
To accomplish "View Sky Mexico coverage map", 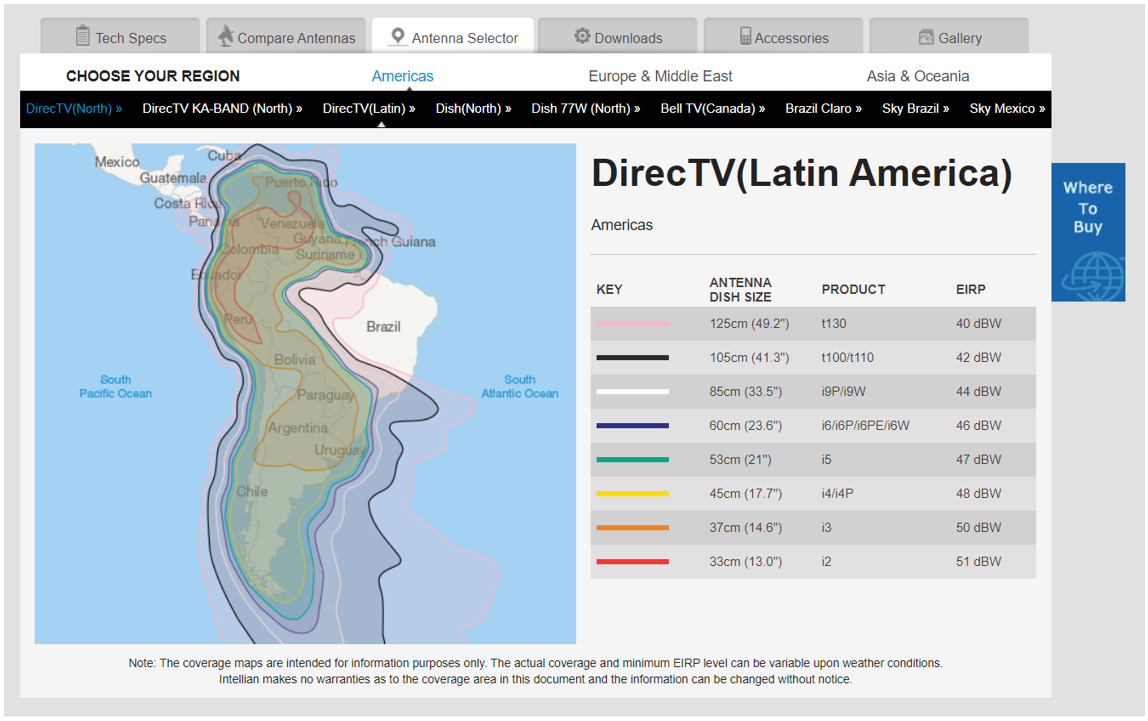I will click(x=1007, y=108).
